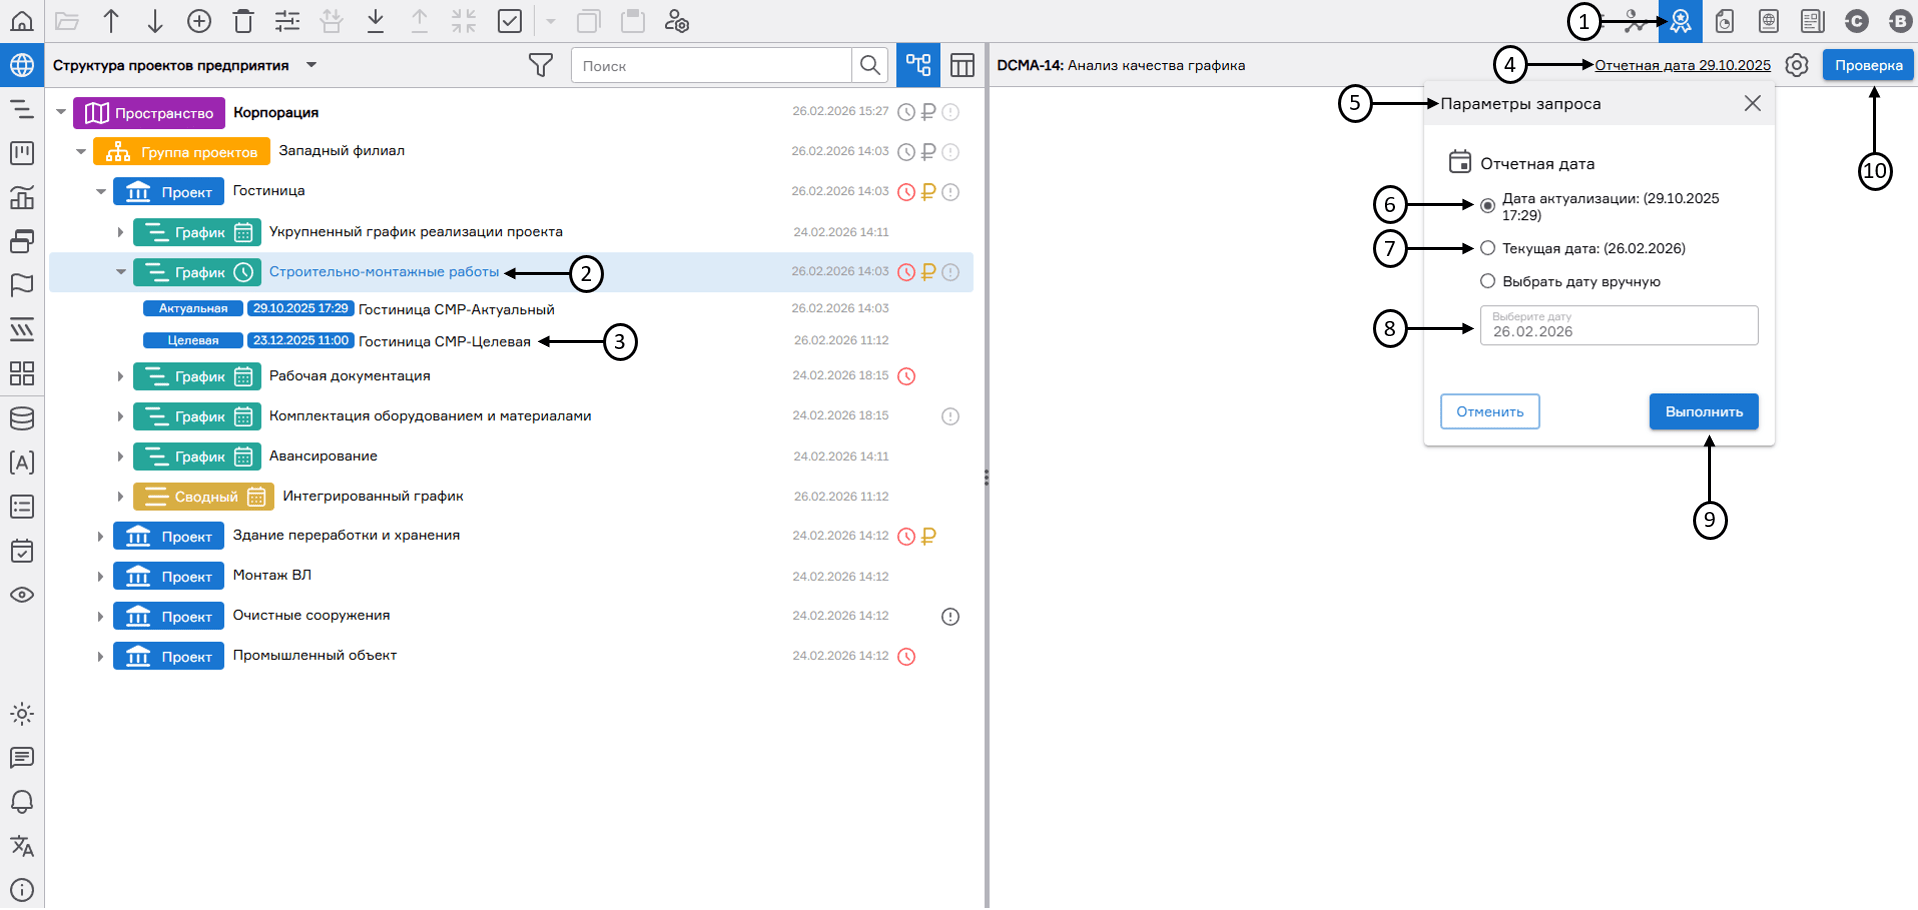Click the trash delete icon in the toolbar
The image size is (1918, 910).
[x=243, y=21]
